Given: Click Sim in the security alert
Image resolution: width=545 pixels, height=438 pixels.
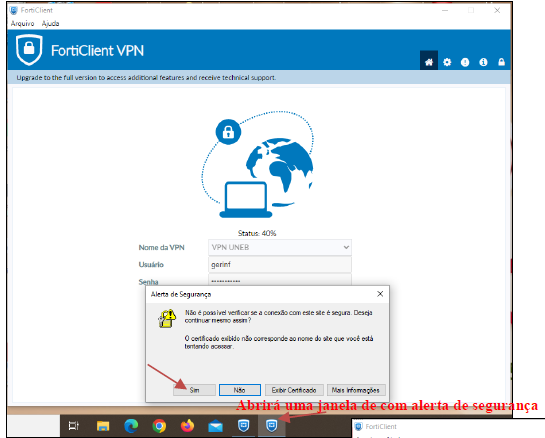Looking at the screenshot, I should coord(194,390).
